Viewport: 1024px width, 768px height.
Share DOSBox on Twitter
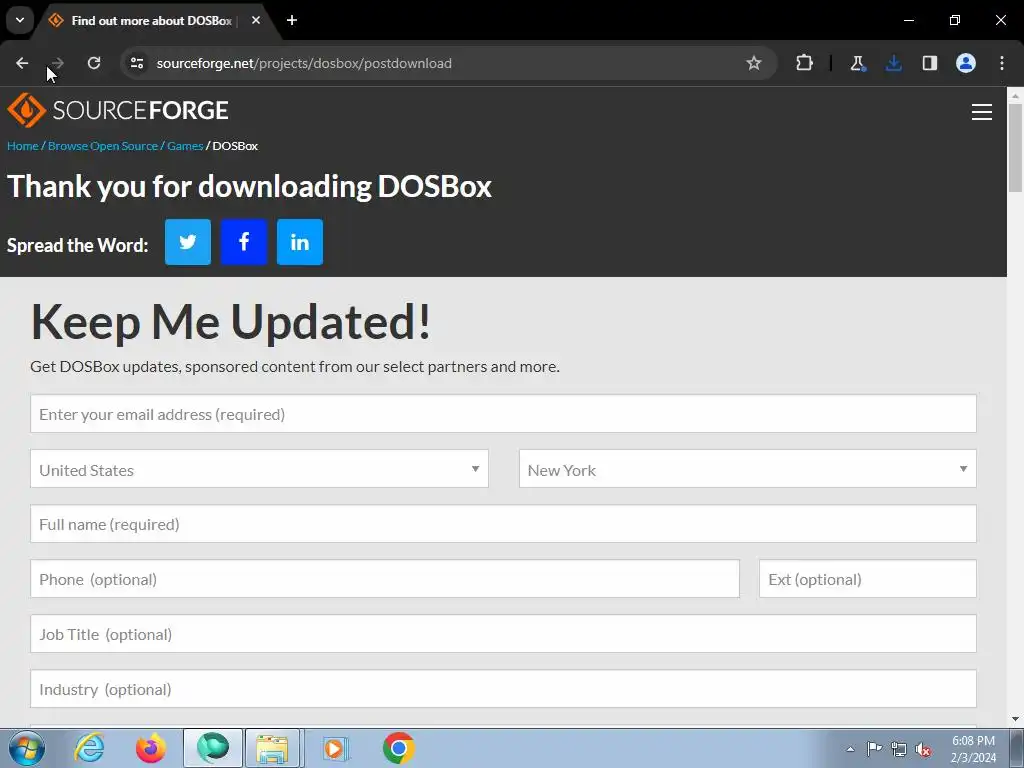pyautogui.click(x=187, y=242)
